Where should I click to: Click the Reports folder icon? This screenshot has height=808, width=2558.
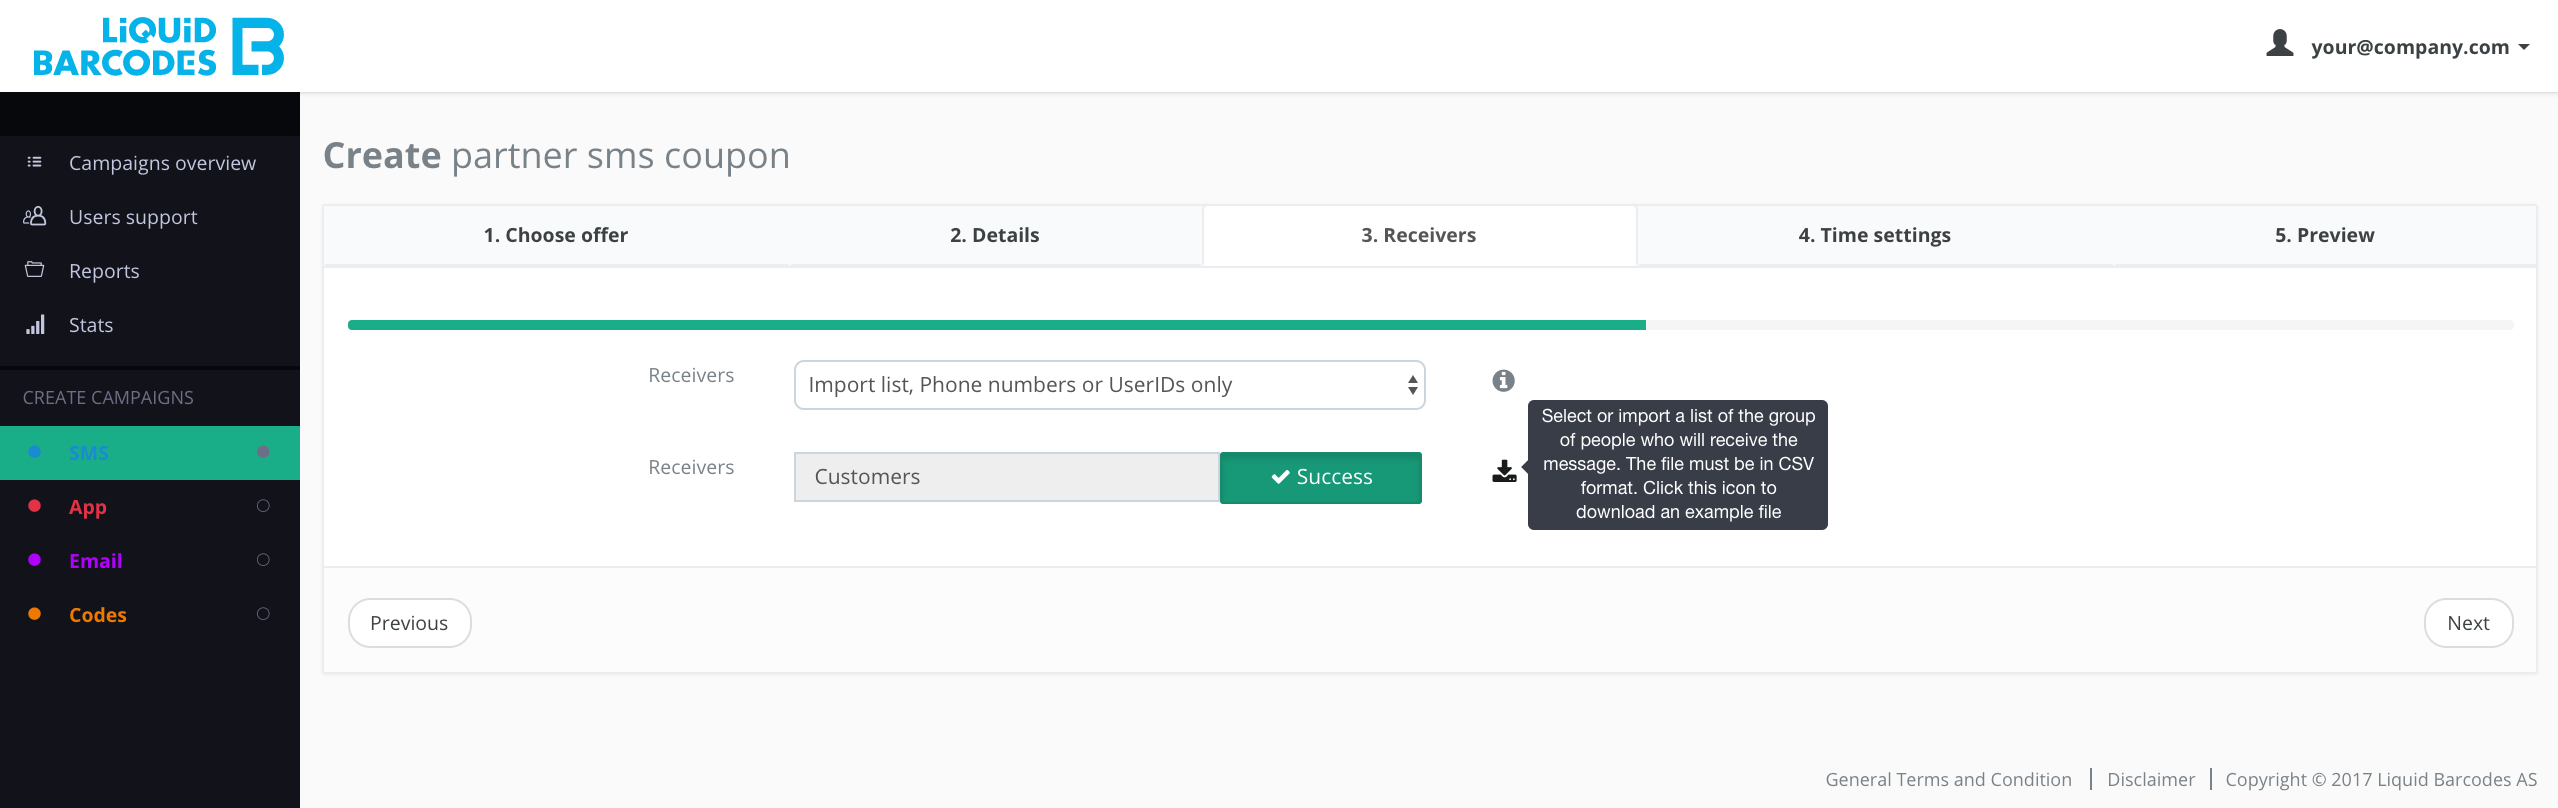[35, 269]
